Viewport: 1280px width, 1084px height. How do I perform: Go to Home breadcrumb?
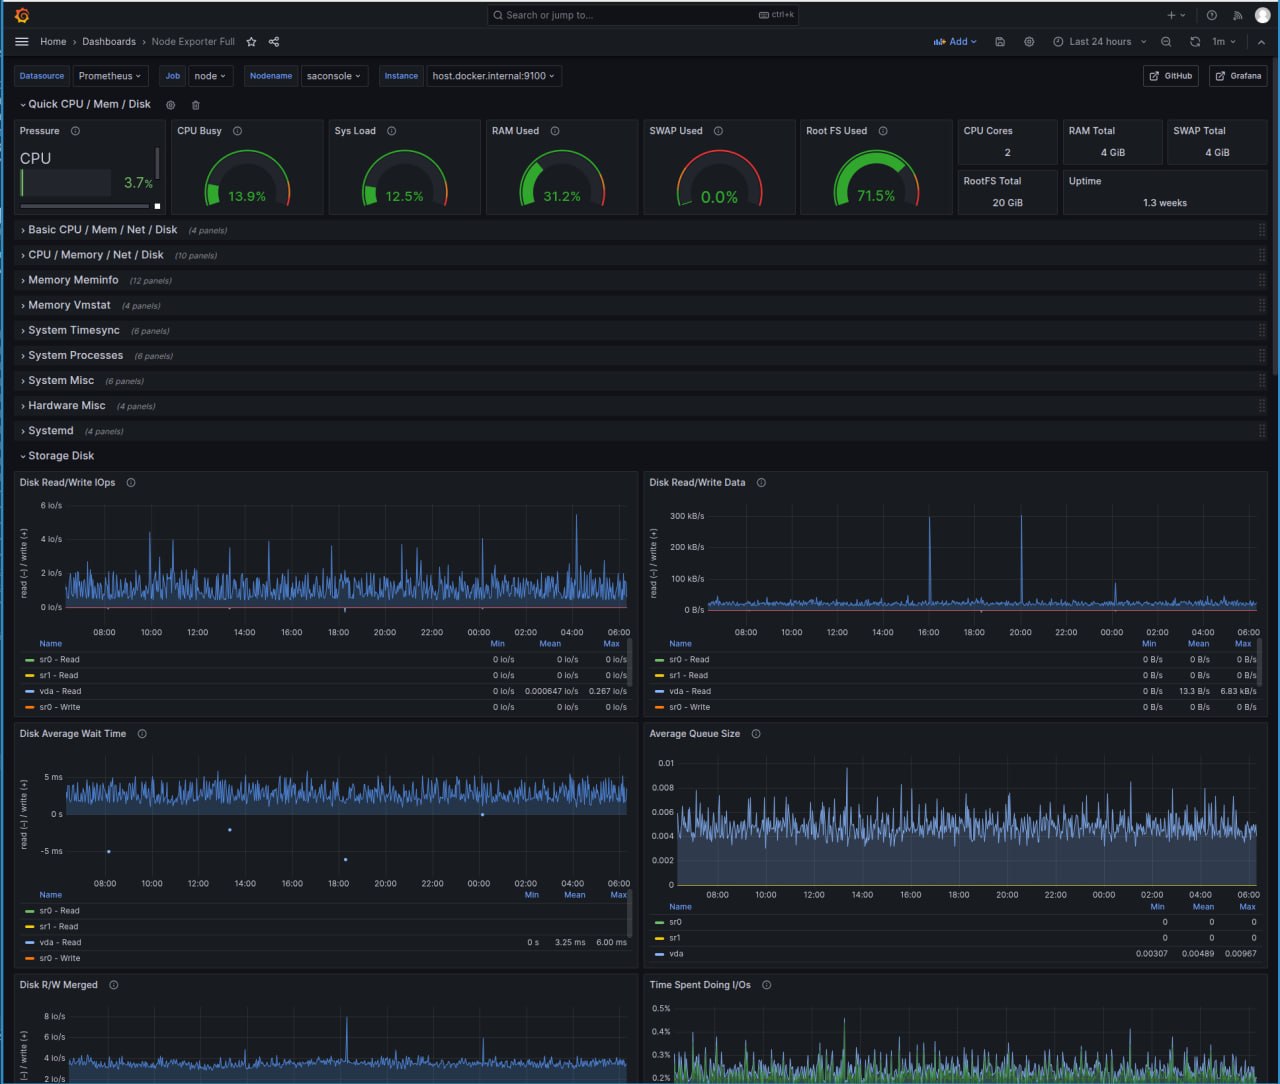(53, 42)
